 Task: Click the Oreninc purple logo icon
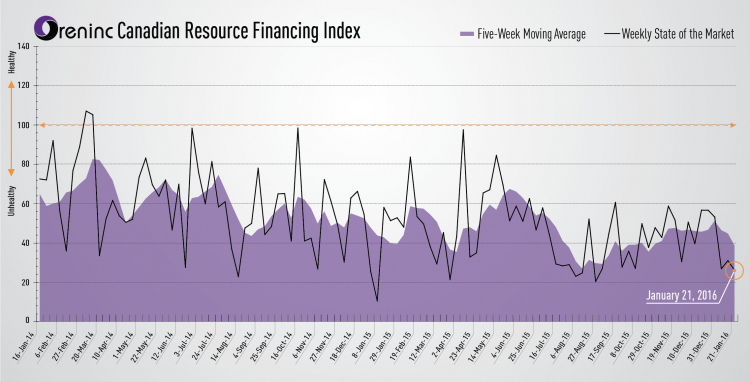46,28
